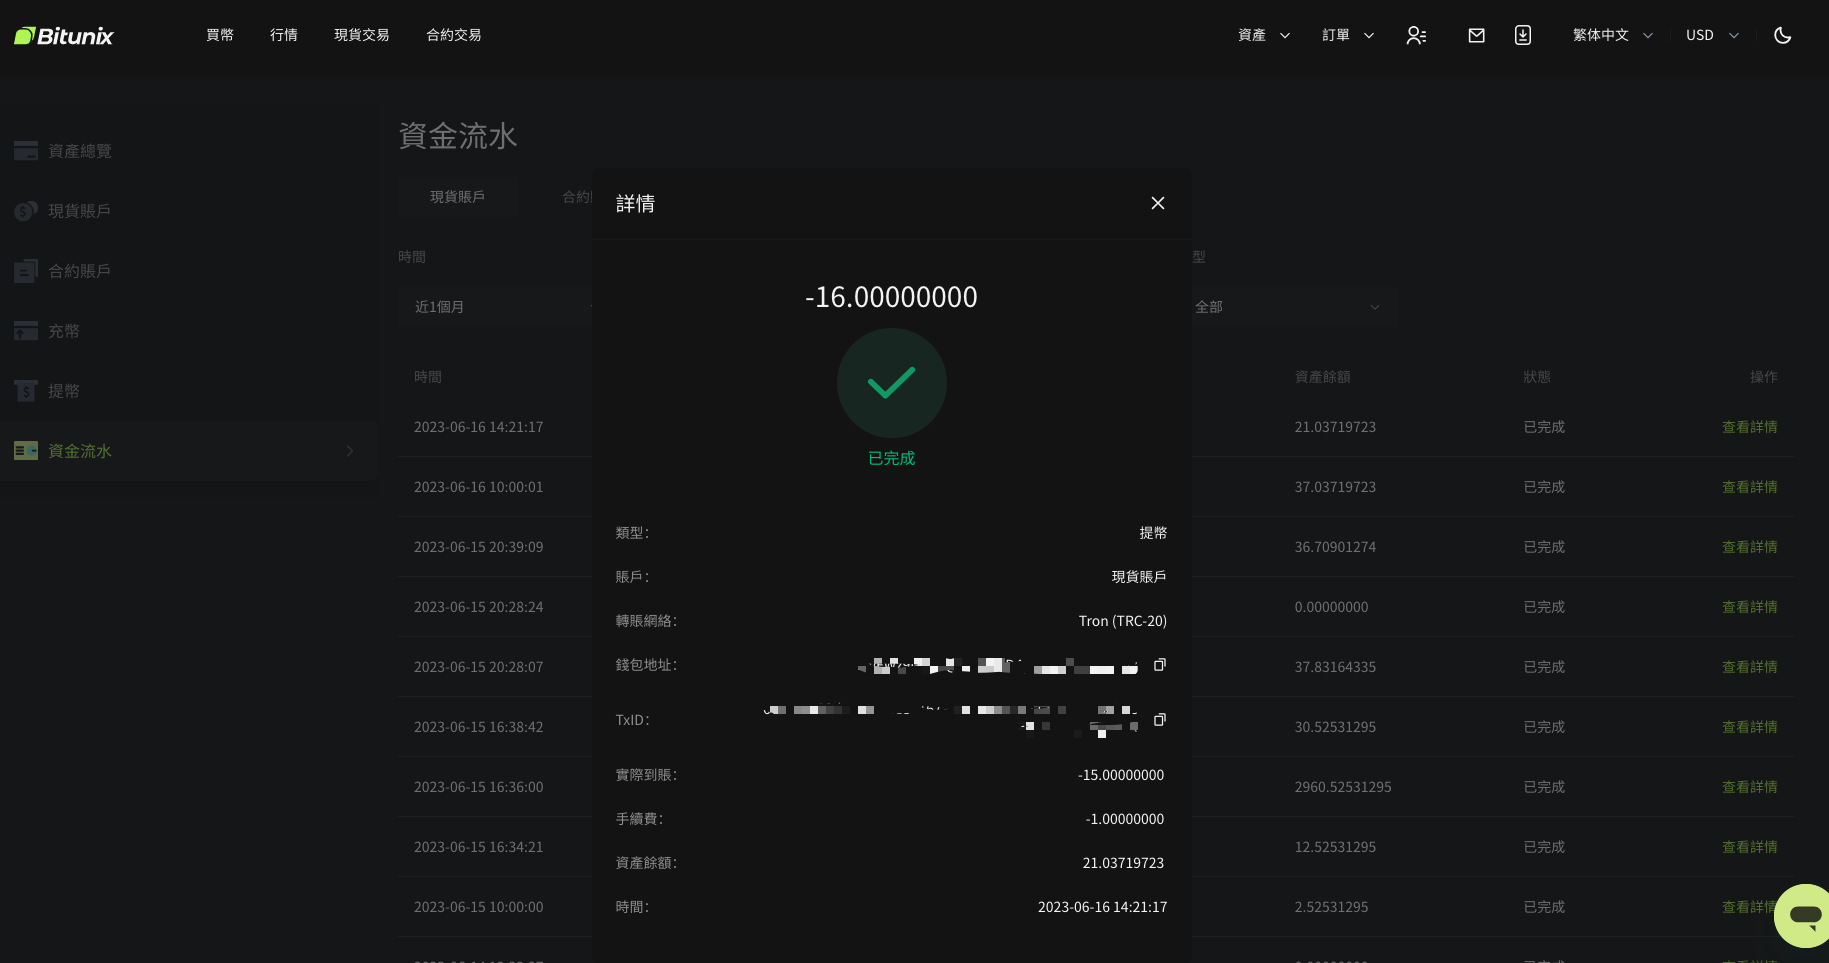Viewport: 1829px width, 963px height.
Task: View details for balance 2960.52531295 row
Action: point(1750,787)
